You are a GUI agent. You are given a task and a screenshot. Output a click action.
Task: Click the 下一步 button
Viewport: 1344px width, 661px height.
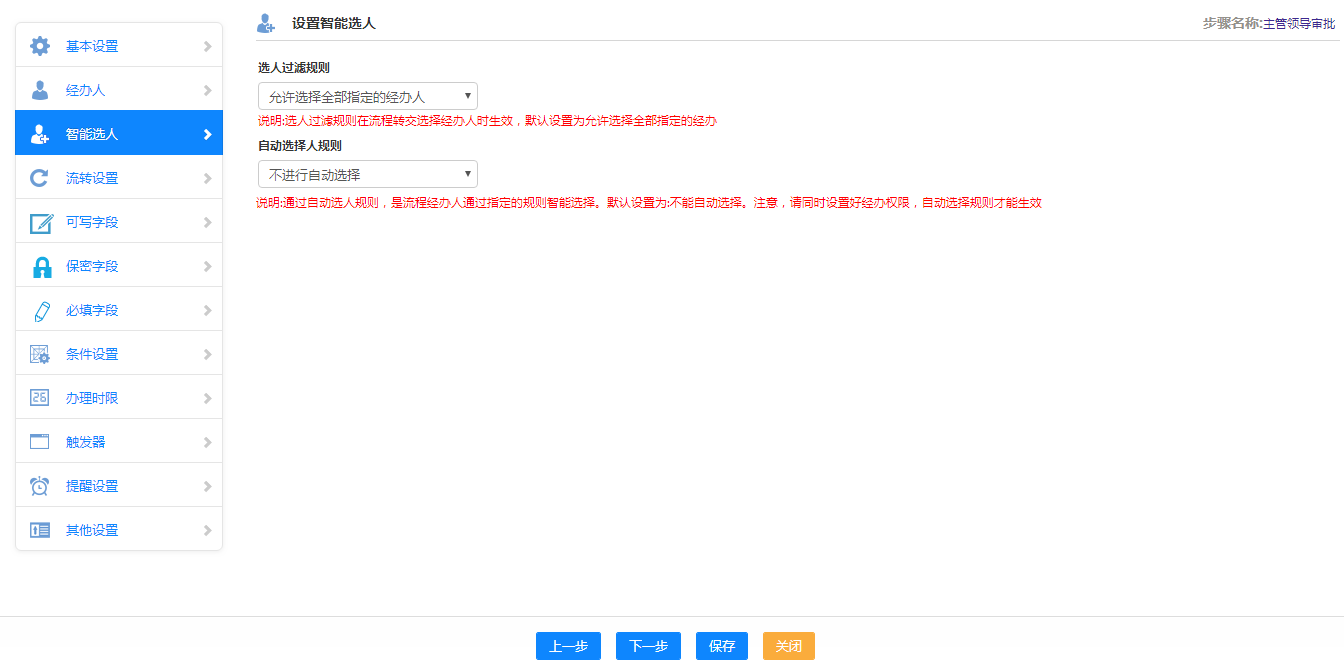[x=648, y=646]
